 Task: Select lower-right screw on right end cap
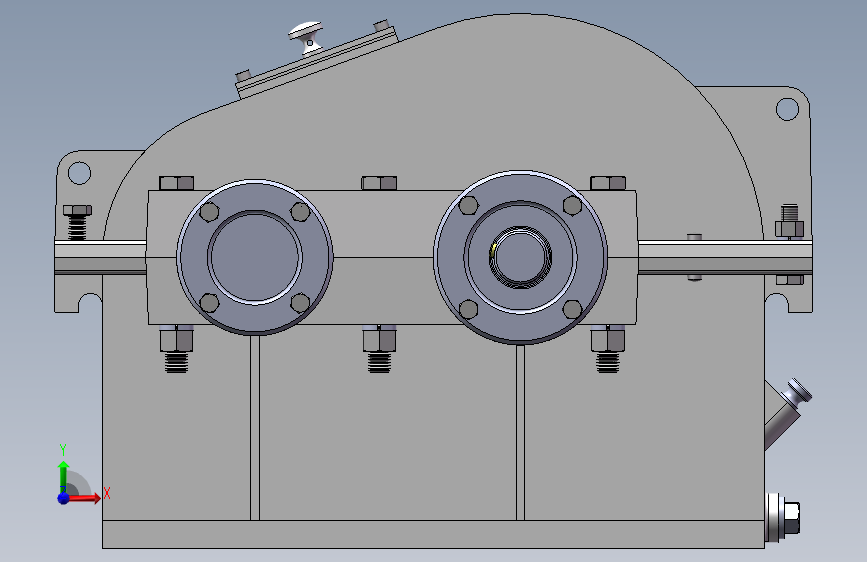pyautogui.click(x=572, y=309)
